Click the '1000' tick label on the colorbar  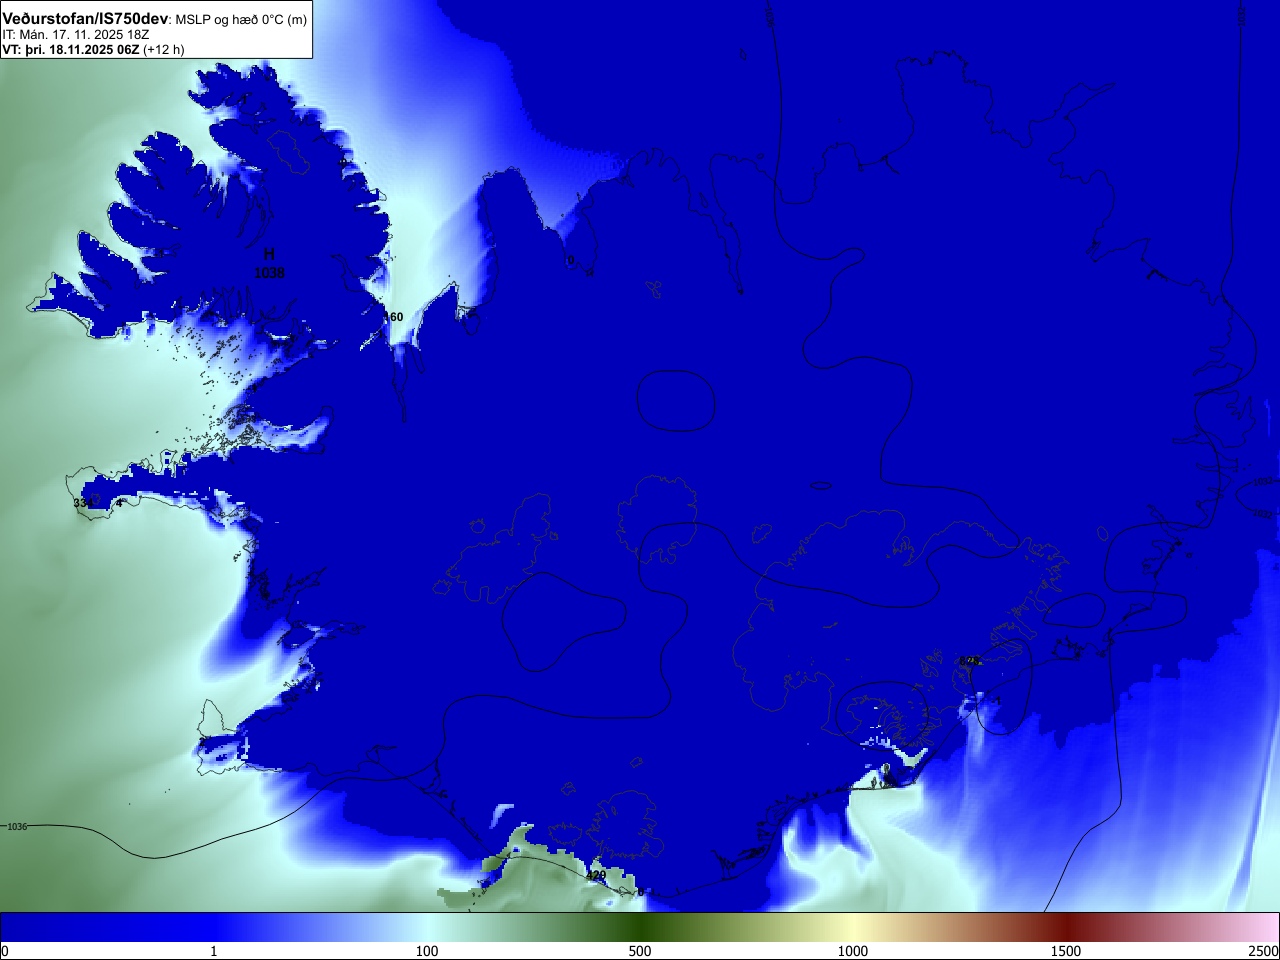click(x=853, y=951)
